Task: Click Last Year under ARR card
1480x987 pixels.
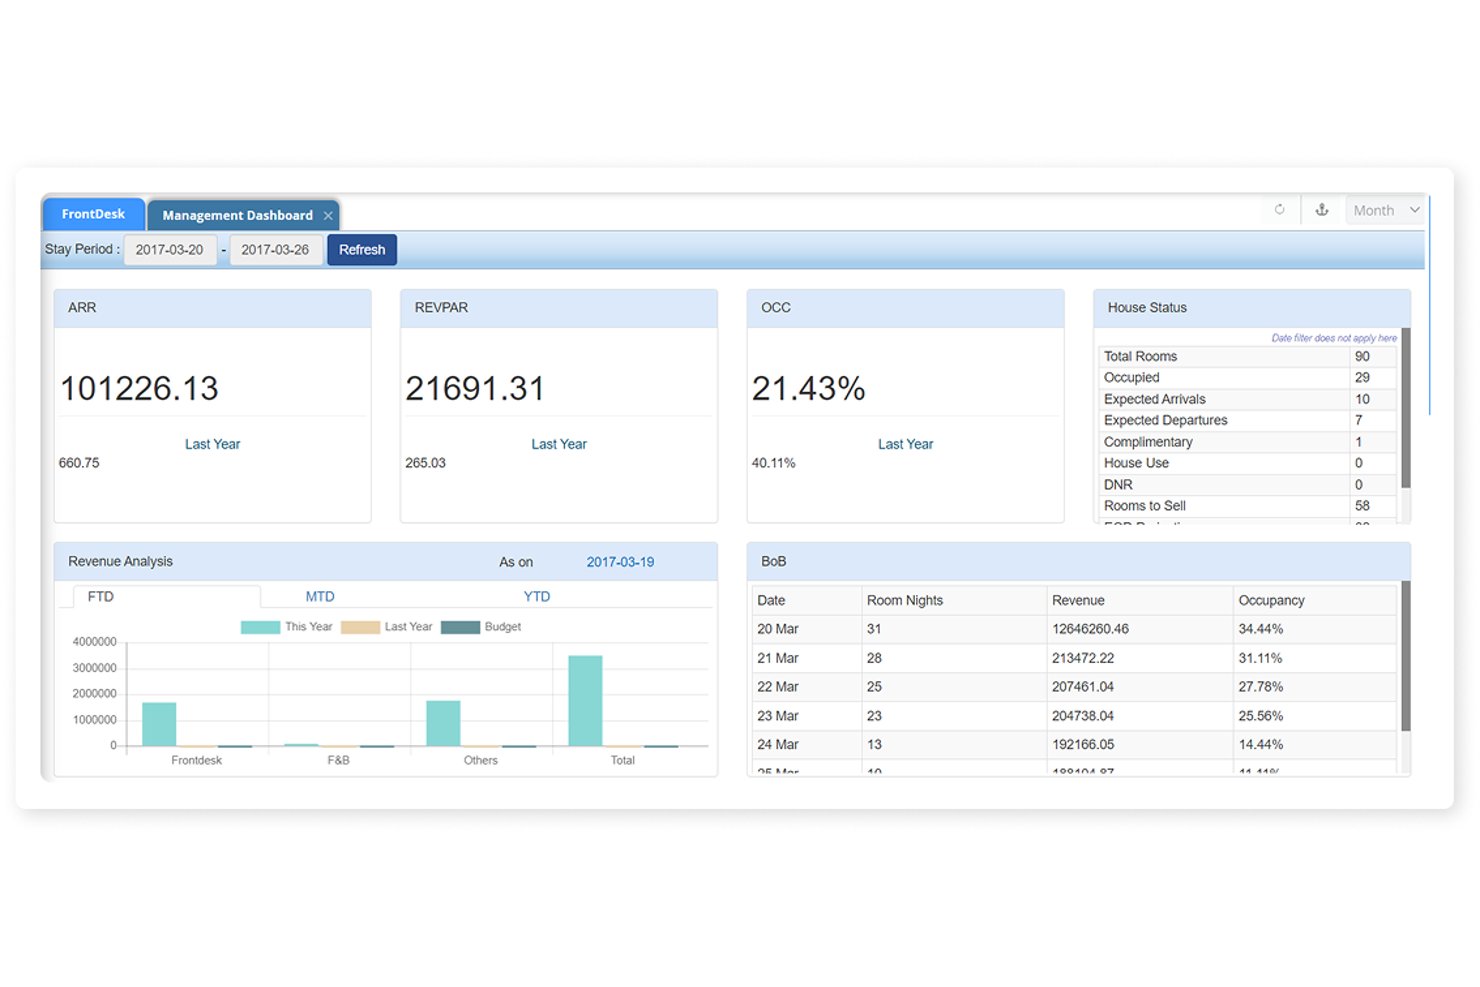Action: tap(213, 444)
